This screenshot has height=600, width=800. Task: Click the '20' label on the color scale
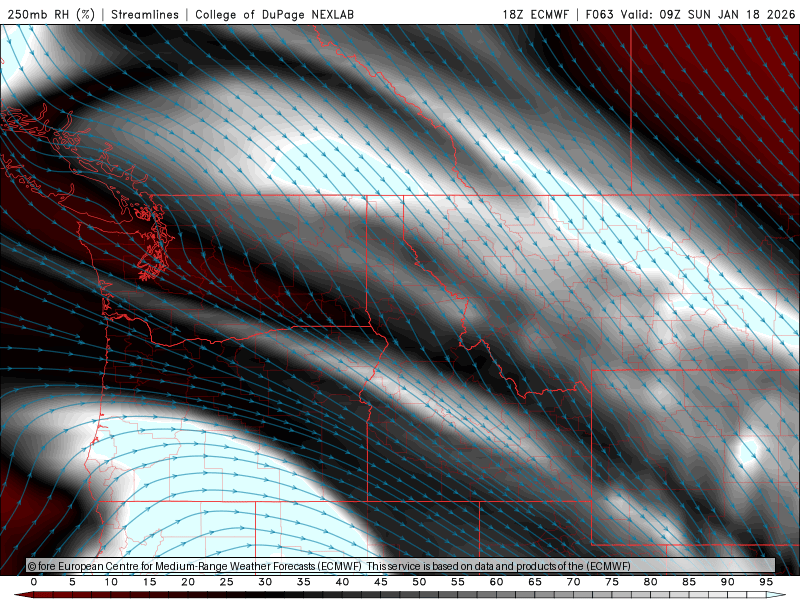click(x=188, y=582)
